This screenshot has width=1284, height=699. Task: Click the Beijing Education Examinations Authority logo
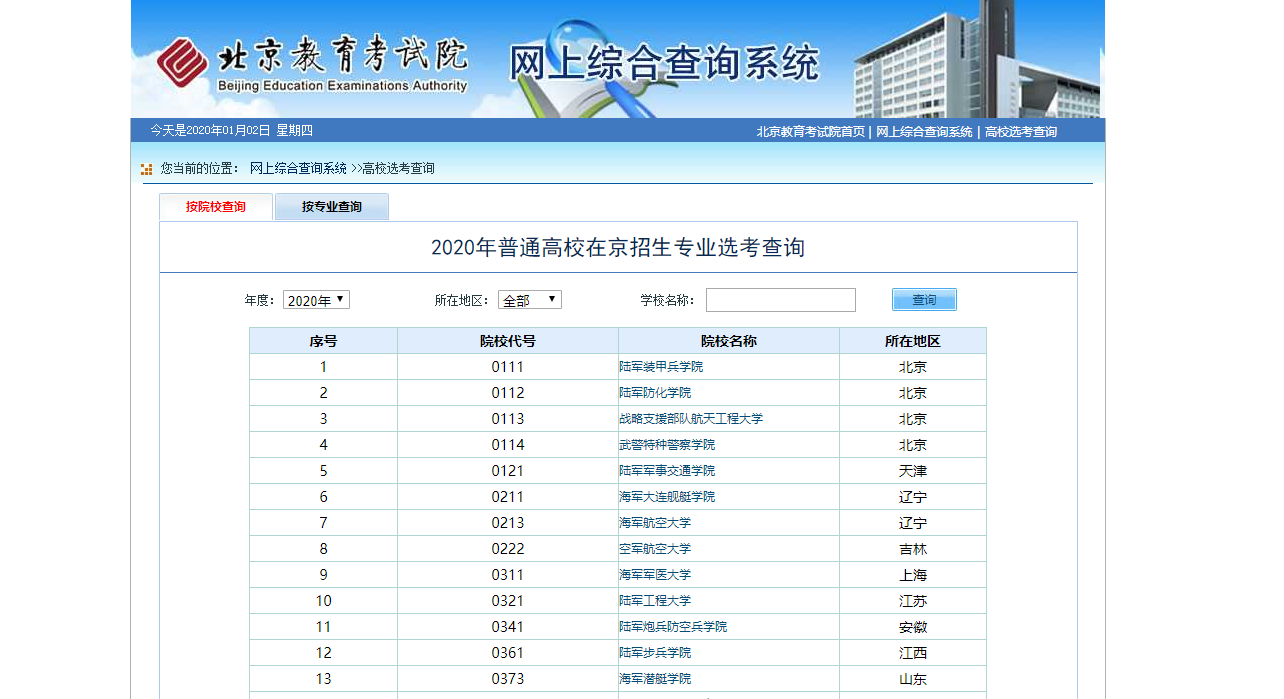tap(311, 65)
